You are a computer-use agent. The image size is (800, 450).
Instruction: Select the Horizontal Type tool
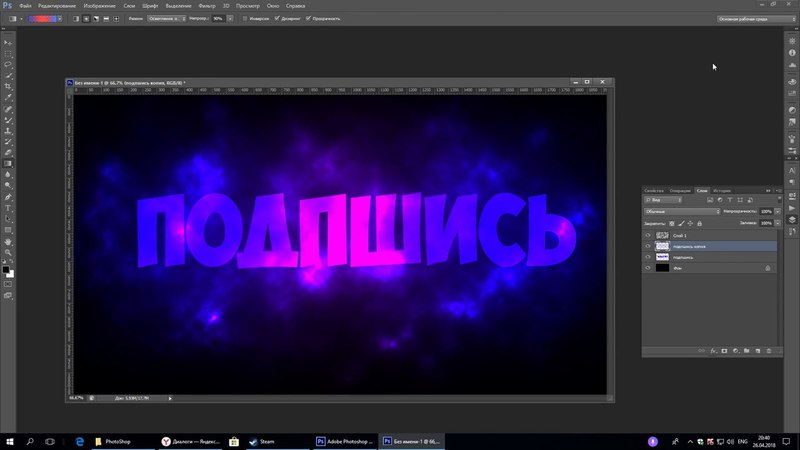click(x=9, y=208)
